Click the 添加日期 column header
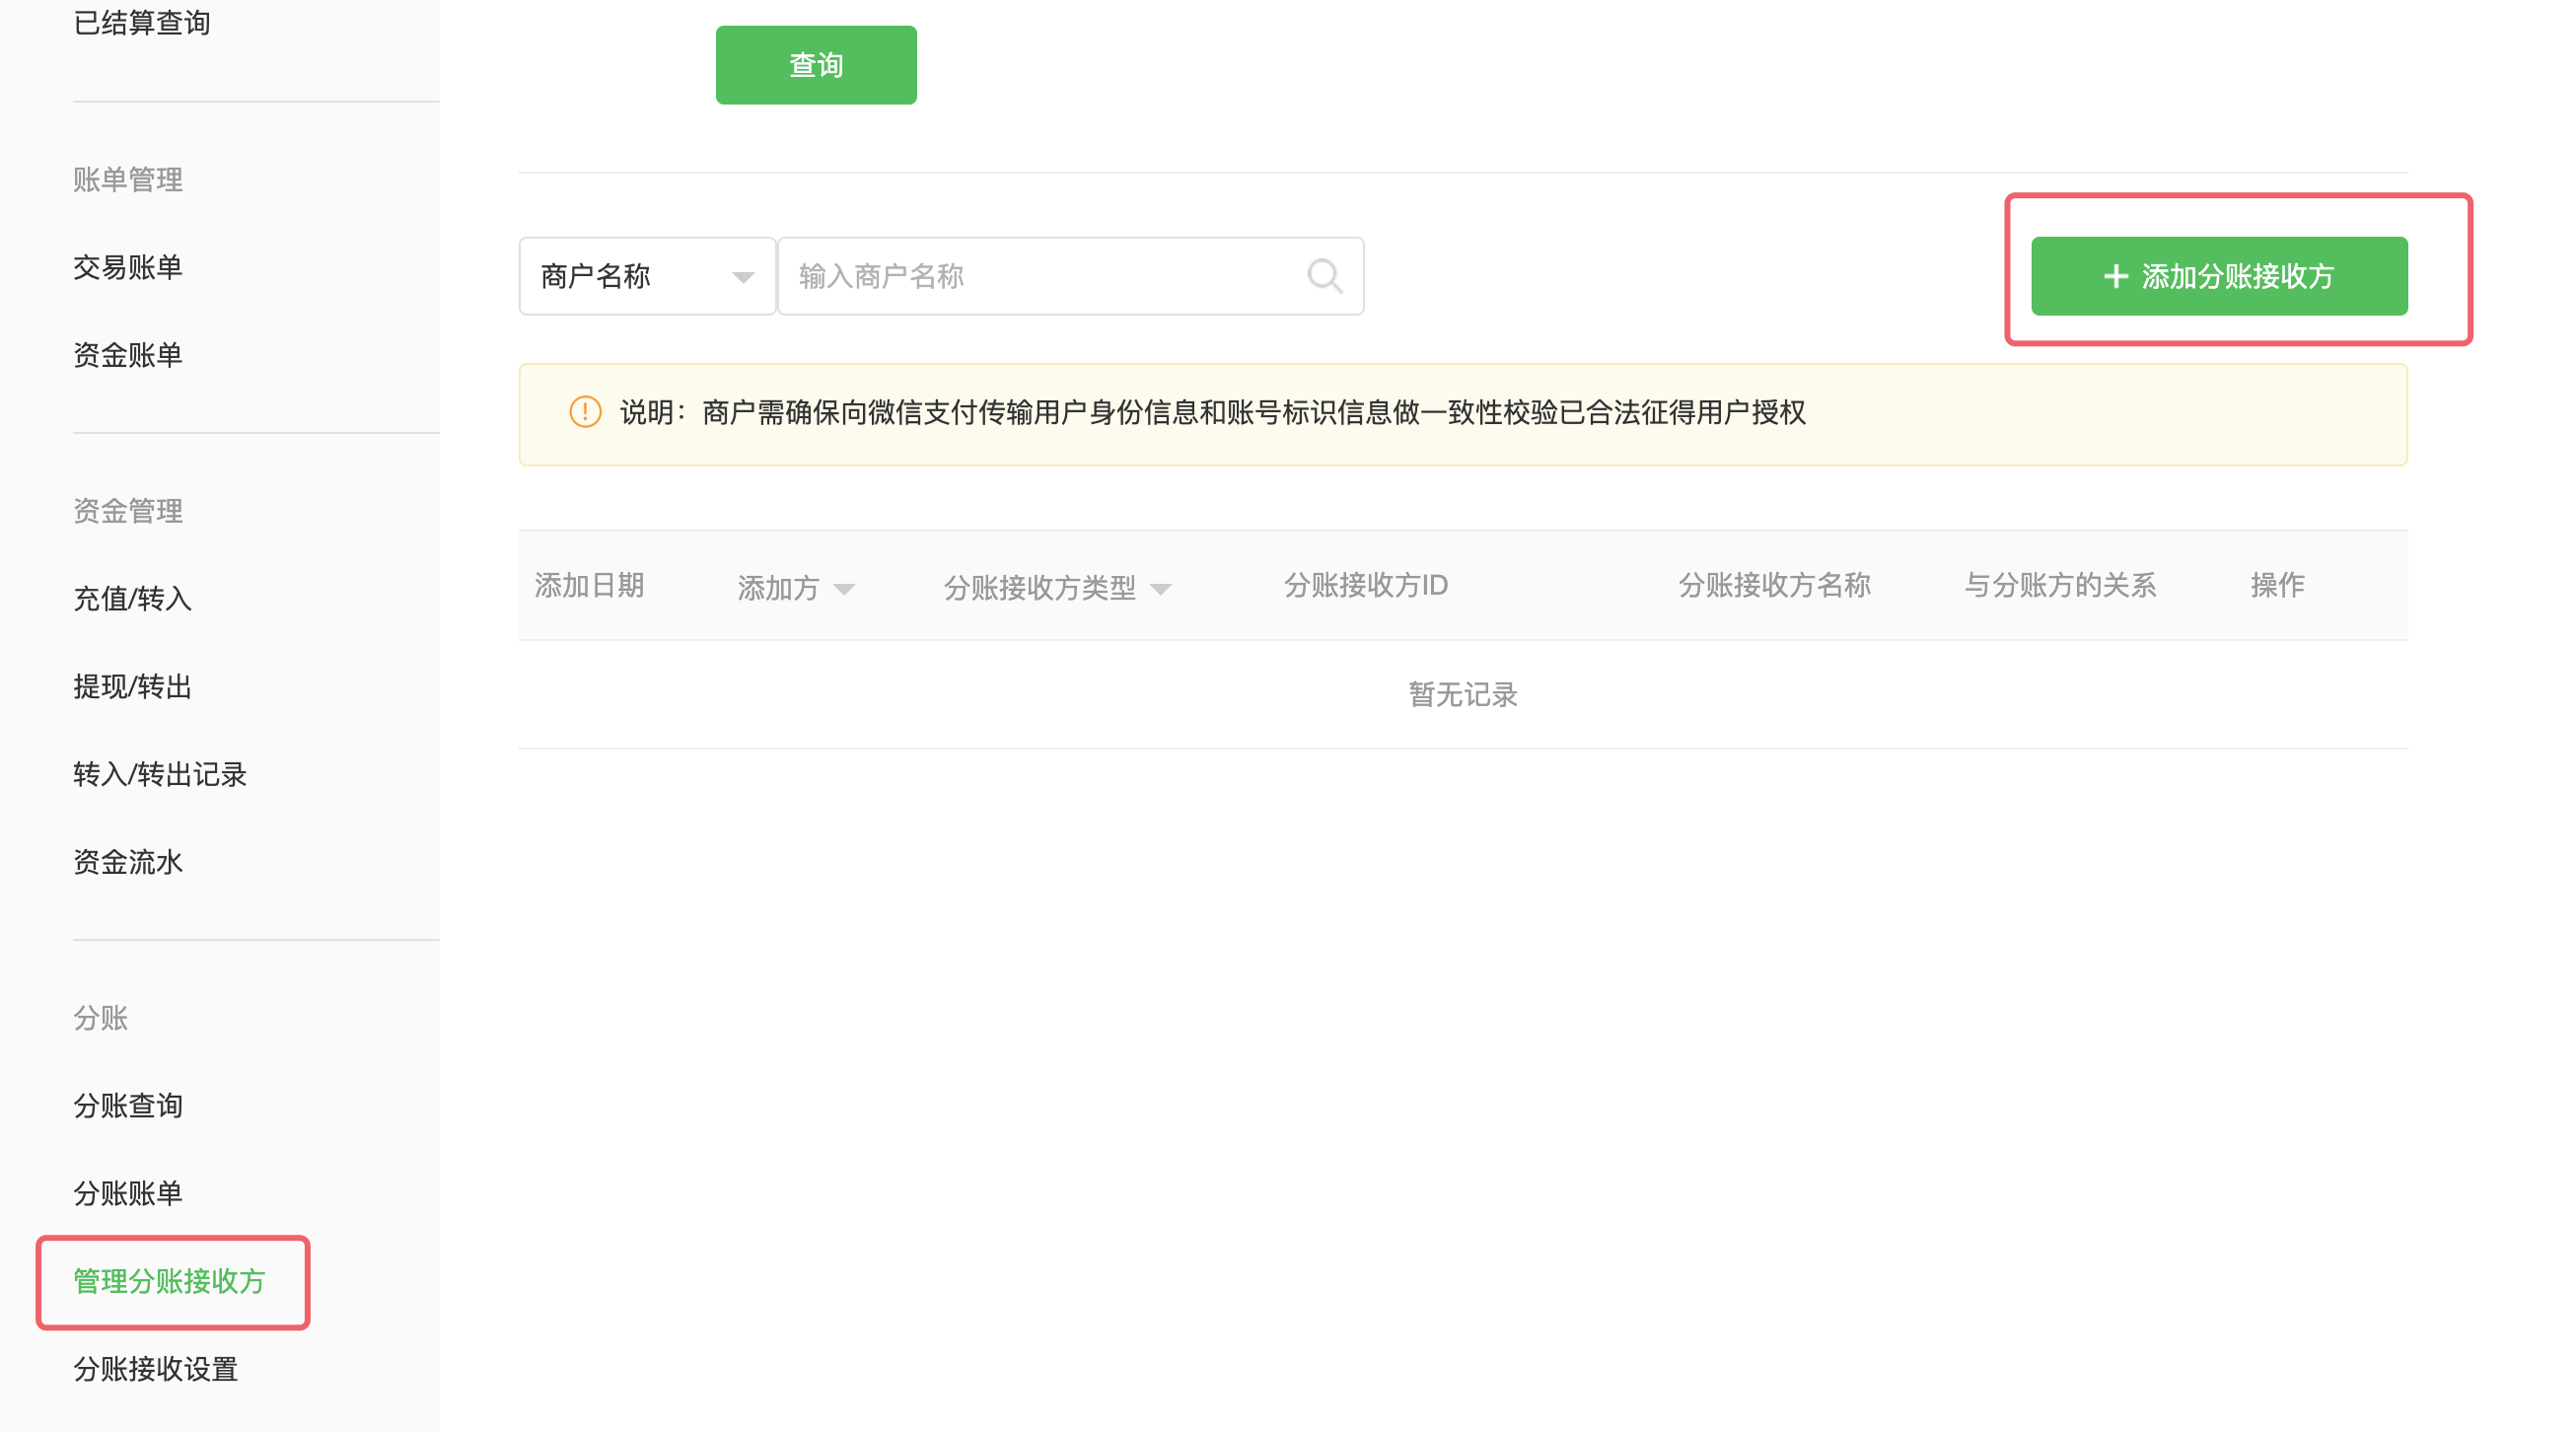The width and height of the screenshot is (2576, 1432). click(589, 585)
